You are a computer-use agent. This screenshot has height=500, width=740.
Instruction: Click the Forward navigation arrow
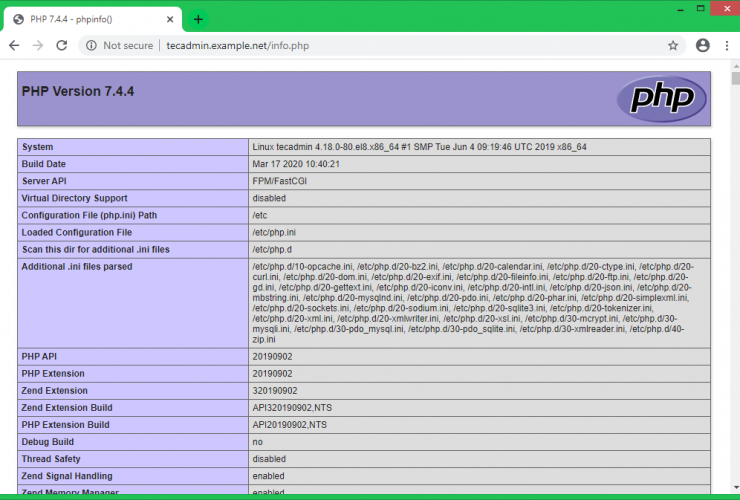point(38,45)
